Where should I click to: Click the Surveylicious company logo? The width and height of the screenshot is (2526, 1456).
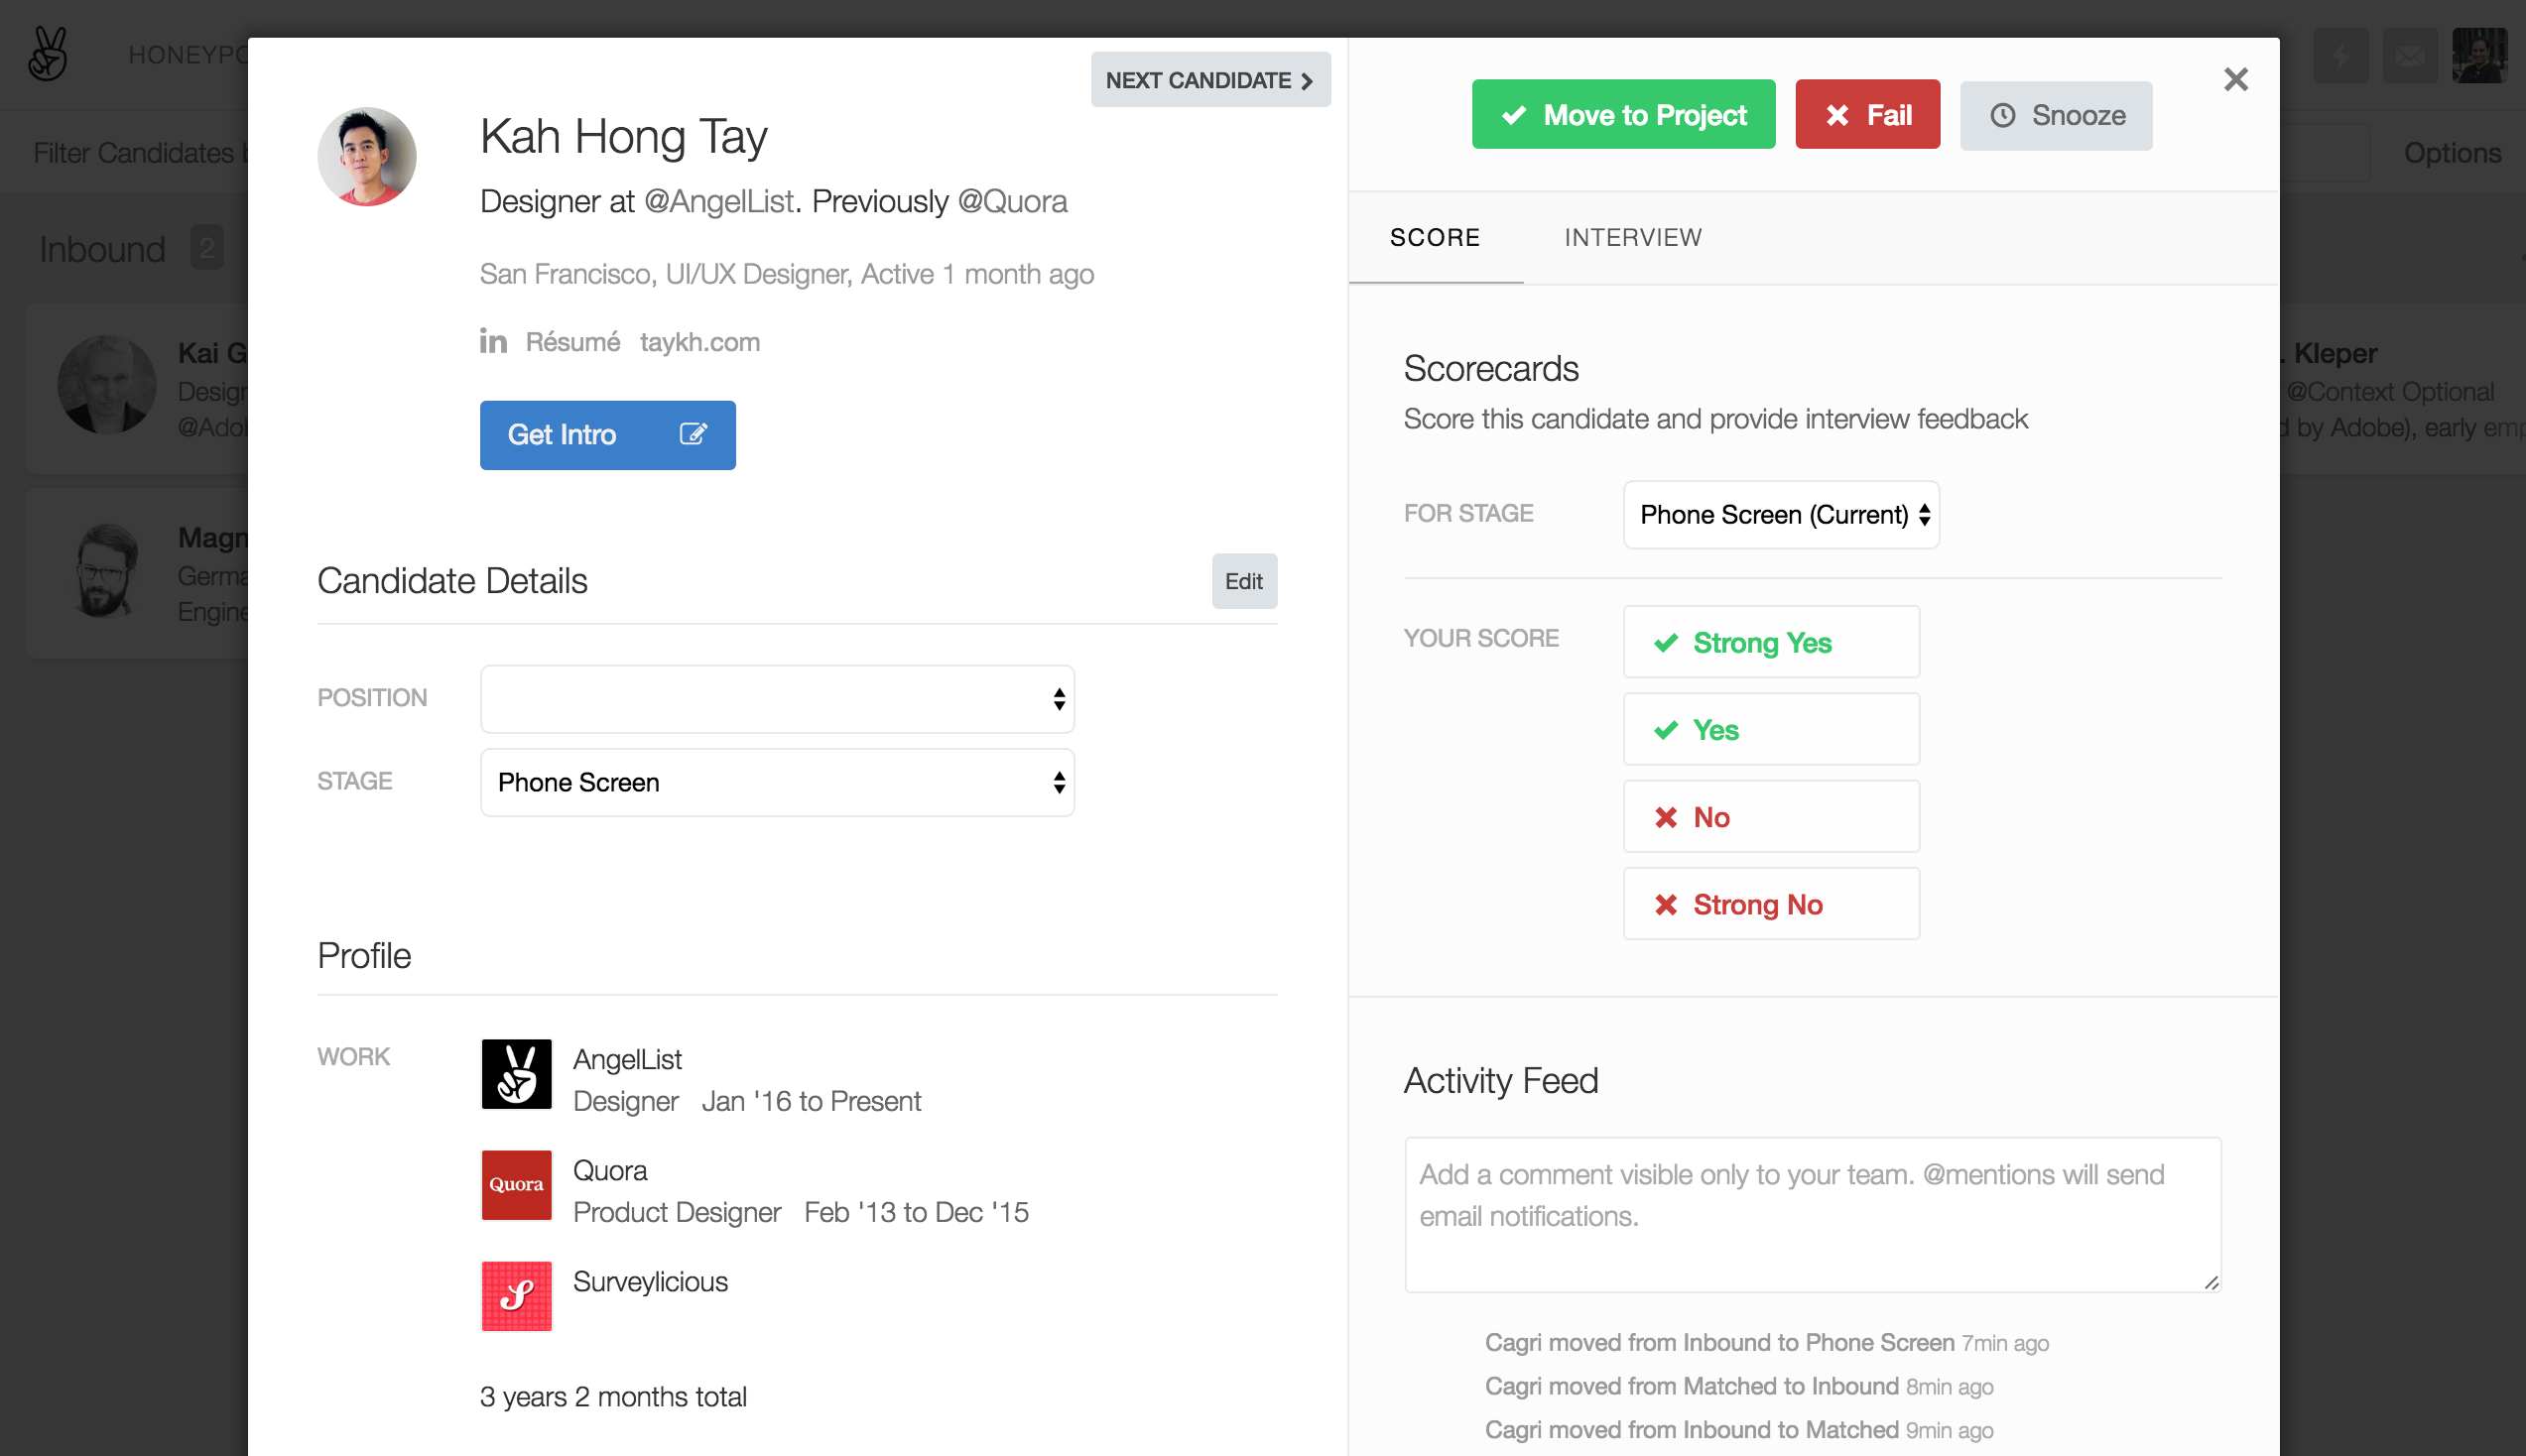coord(516,1295)
